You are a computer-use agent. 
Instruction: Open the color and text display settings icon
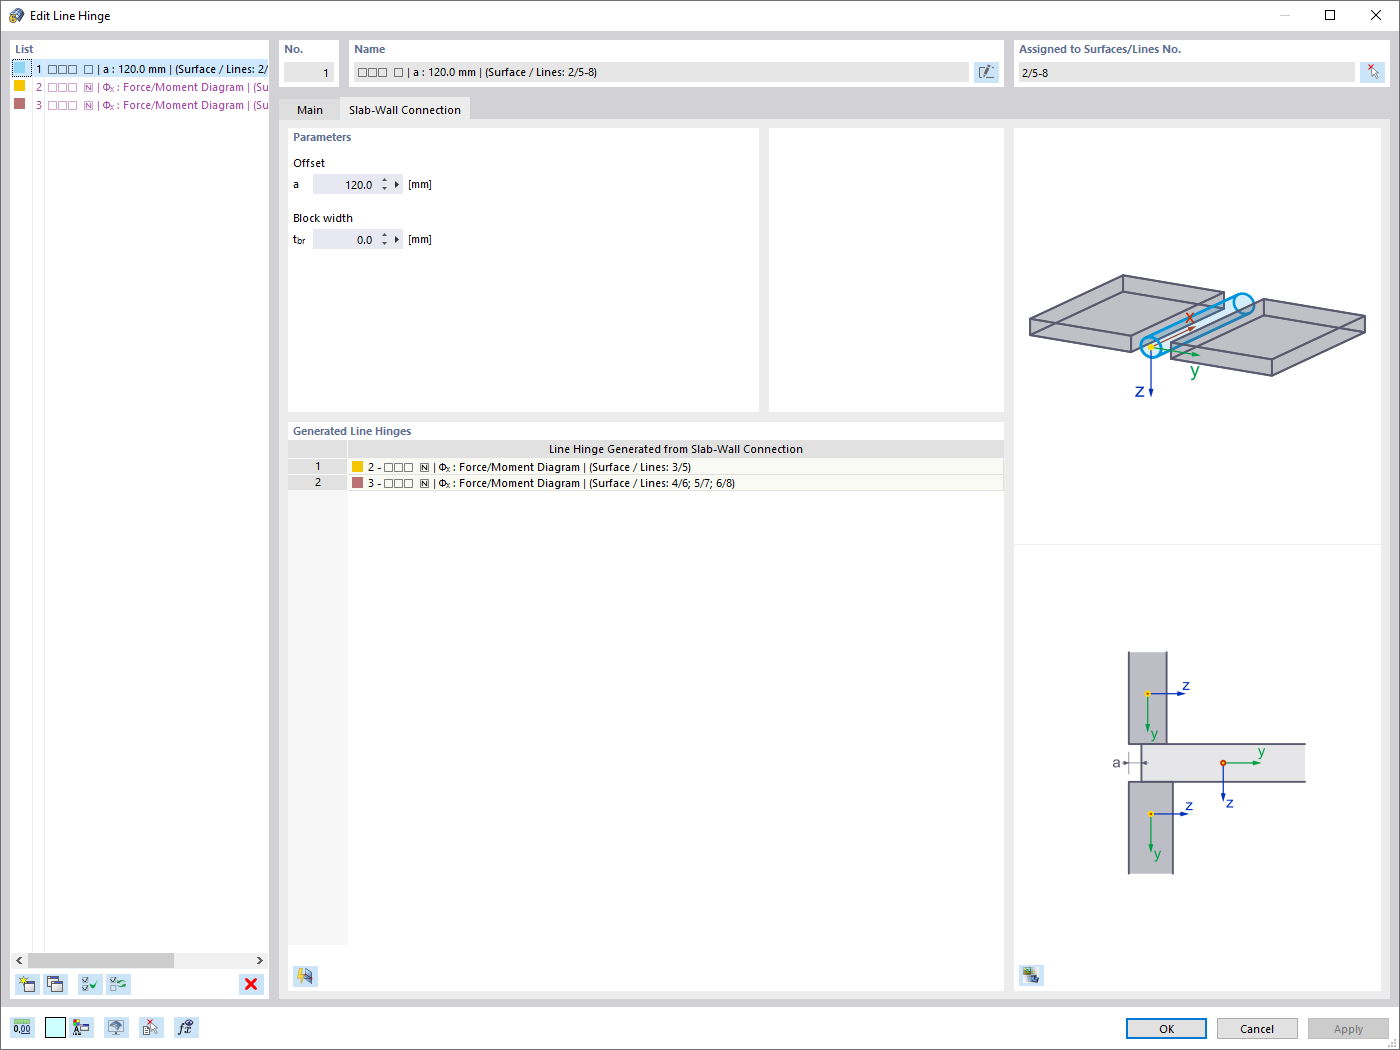click(x=82, y=1027)
